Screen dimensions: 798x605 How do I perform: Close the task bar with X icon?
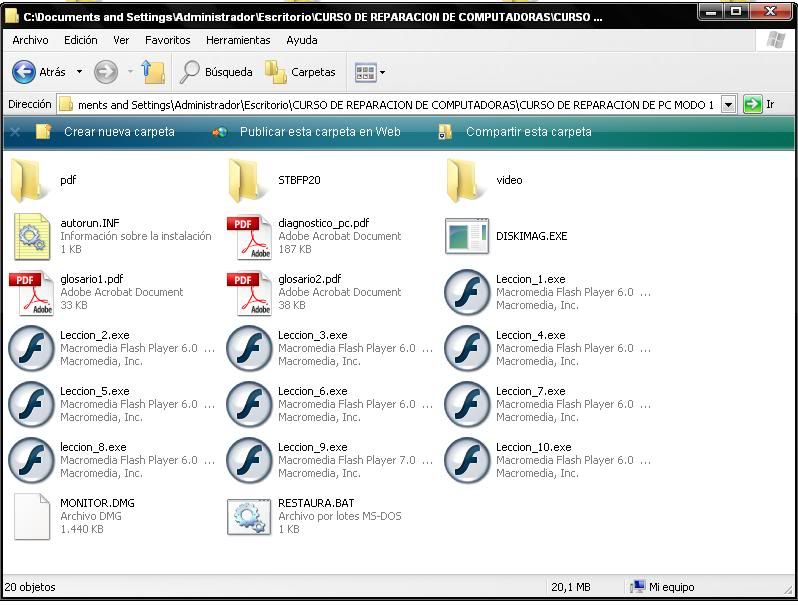(x=15, y=132)
